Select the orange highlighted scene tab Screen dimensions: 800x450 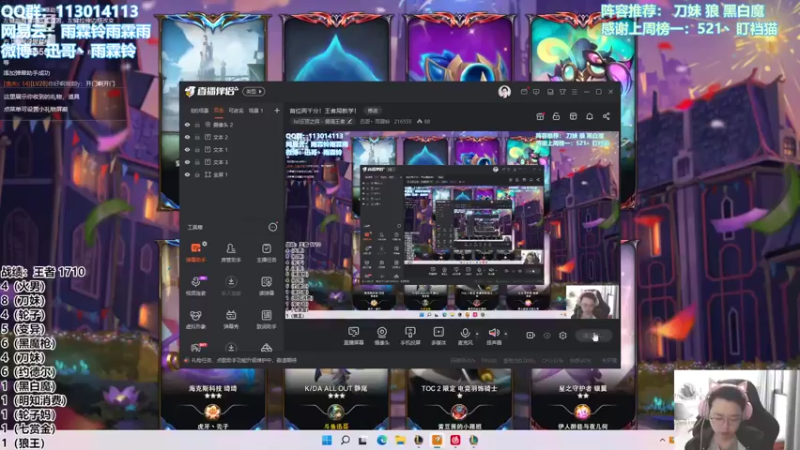[219, 111]
